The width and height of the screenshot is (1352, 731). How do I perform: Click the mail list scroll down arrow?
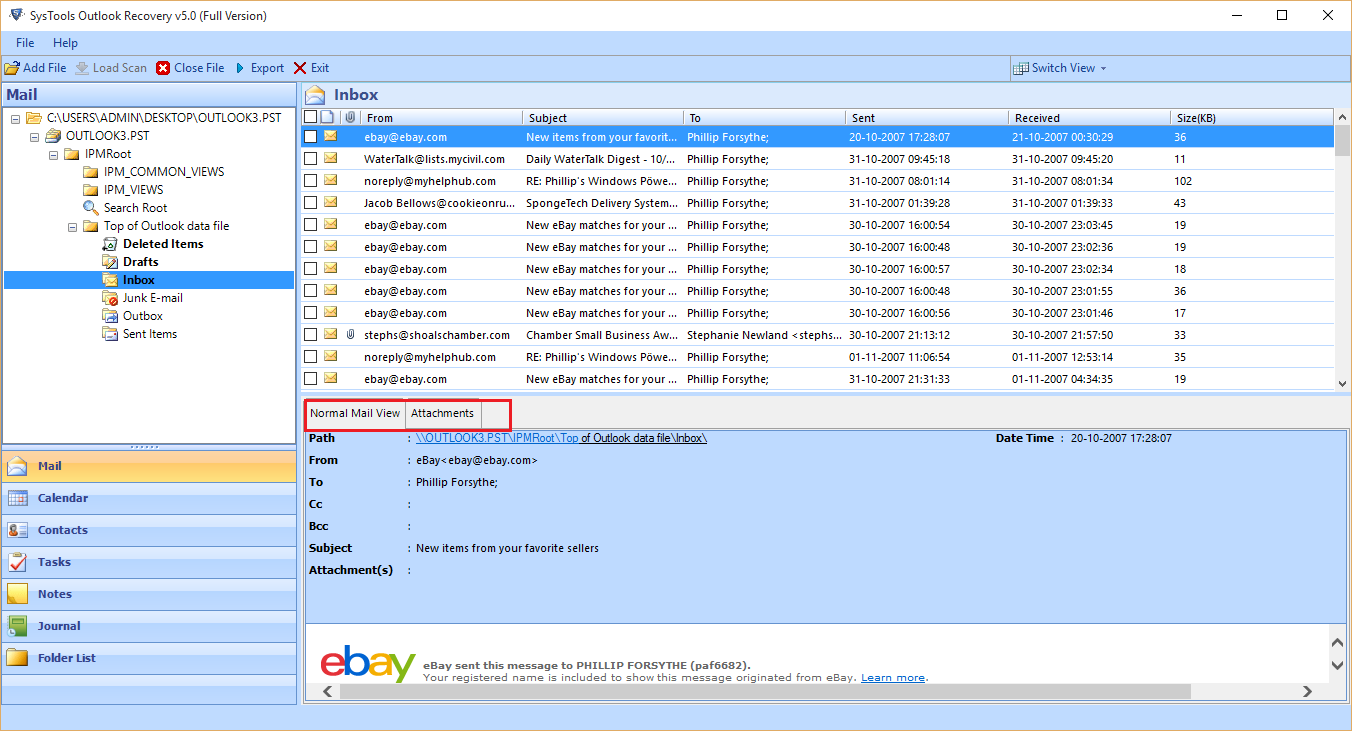[1342, 382]
